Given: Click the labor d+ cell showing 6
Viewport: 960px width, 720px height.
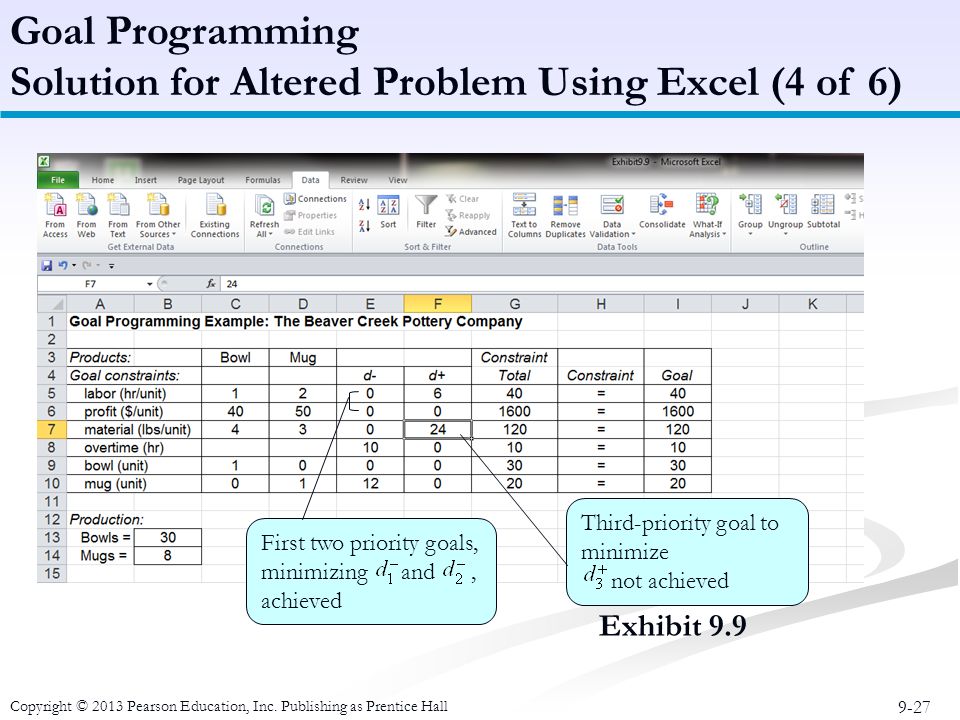Looking at the screenshot, I should pyautogui.click(x=438, y=394).
